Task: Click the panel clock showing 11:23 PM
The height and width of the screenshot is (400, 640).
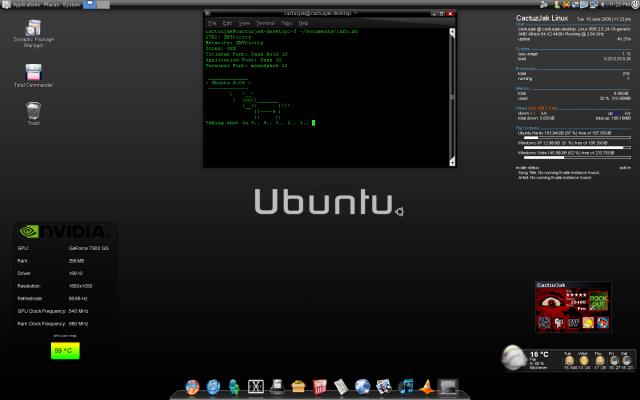Action: (619, 4)
